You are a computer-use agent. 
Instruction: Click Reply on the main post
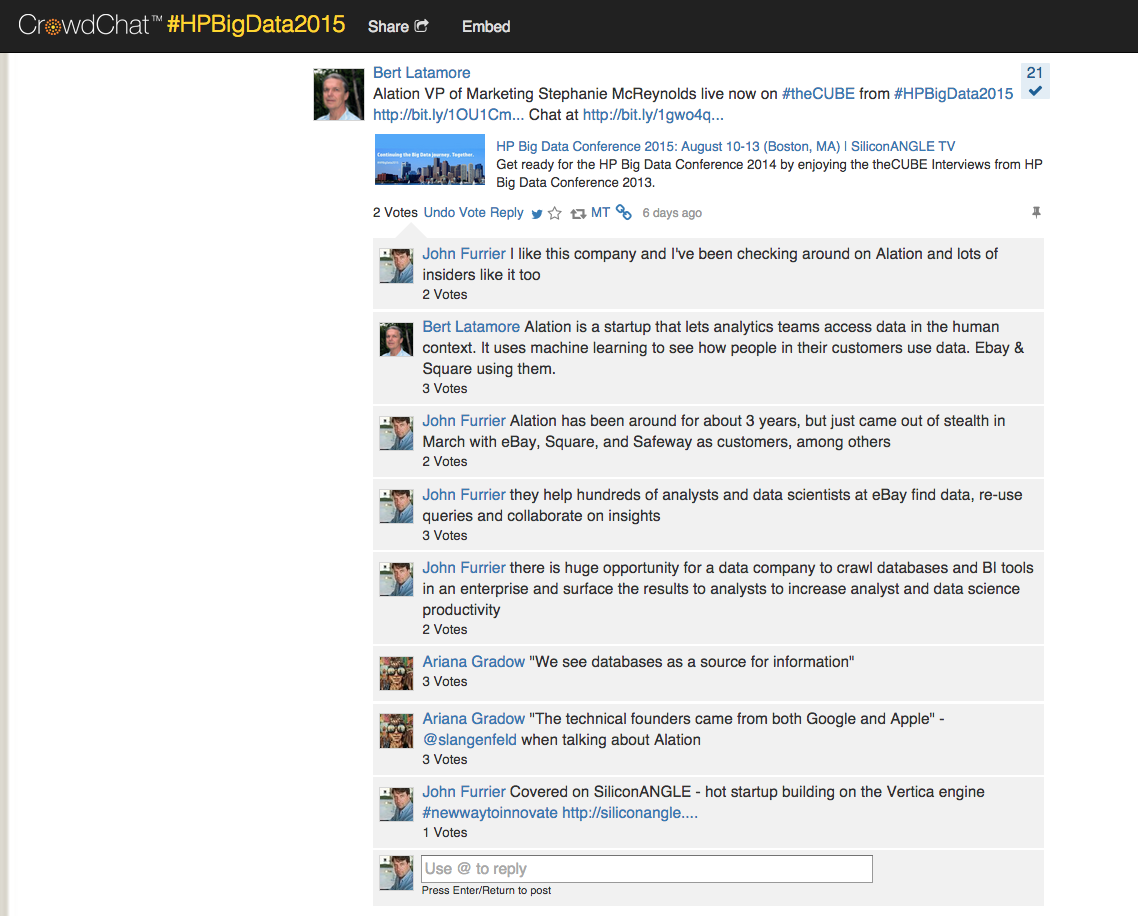coord(507,213)
